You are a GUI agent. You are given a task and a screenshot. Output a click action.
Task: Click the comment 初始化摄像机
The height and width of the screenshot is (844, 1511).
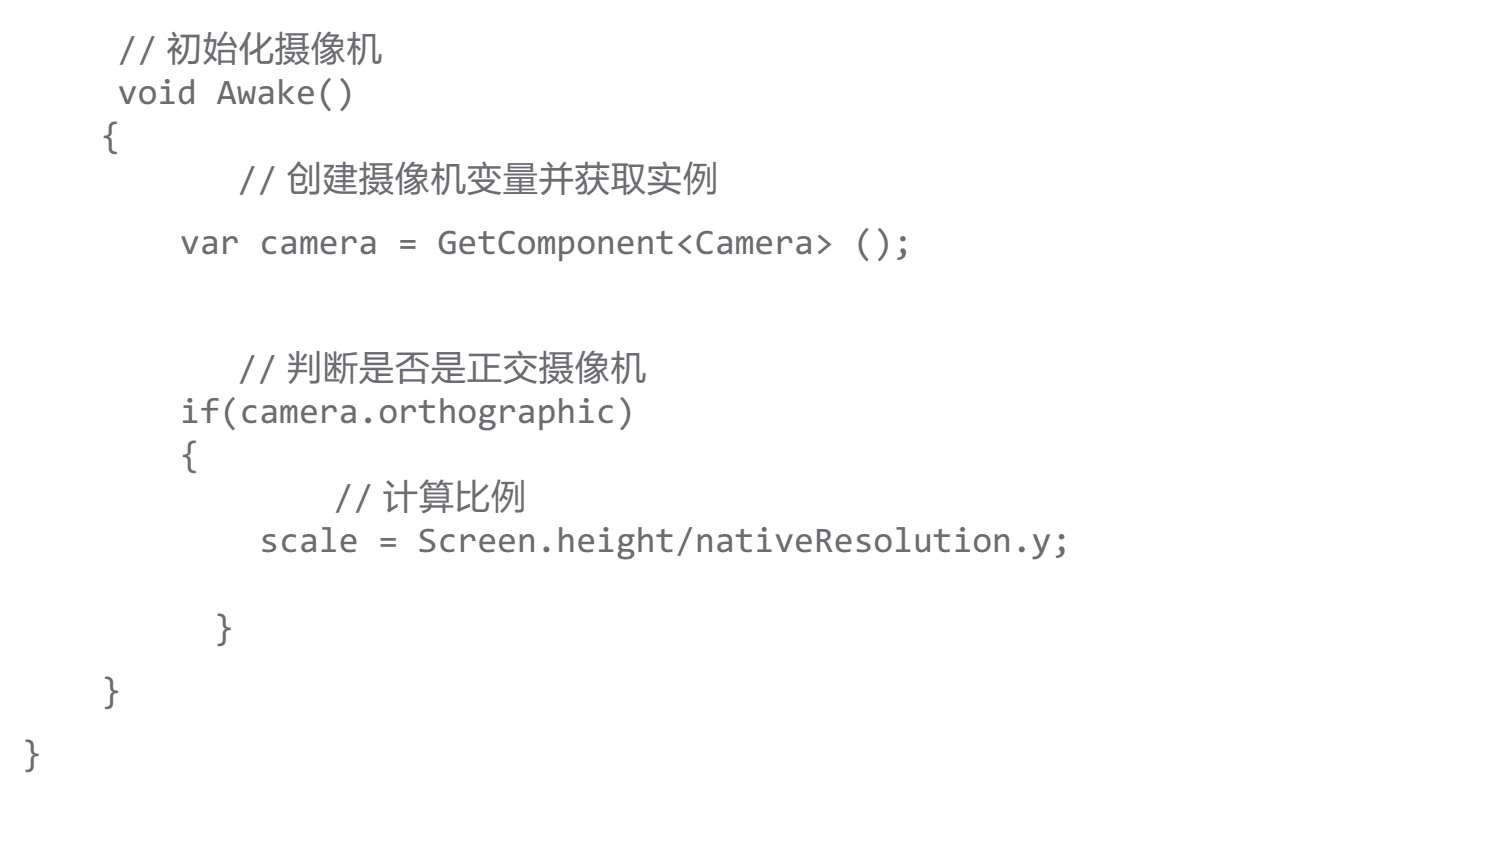click(x=250, y=49)
